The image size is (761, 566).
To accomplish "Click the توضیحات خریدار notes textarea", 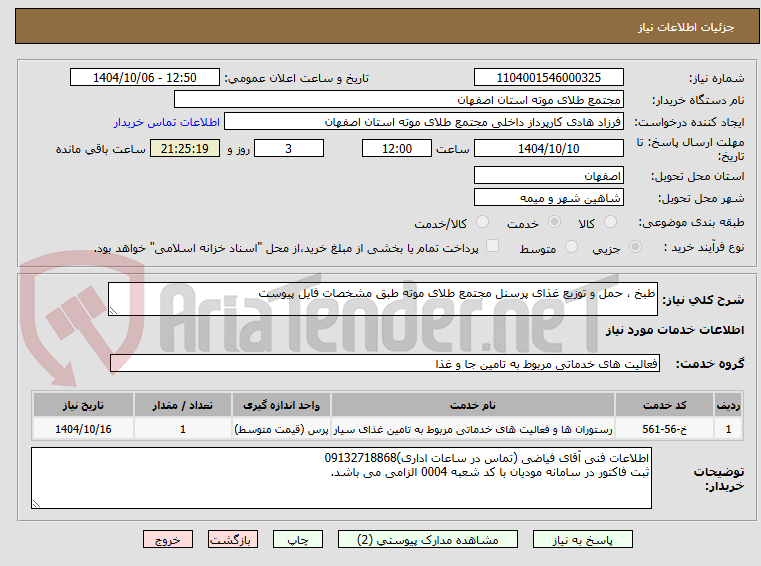I will pyautogui.click(x=341, y=478).
